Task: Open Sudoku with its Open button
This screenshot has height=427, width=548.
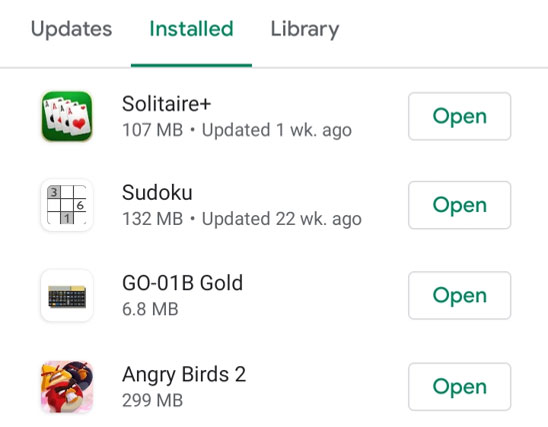Action: [x=460, y=205]
